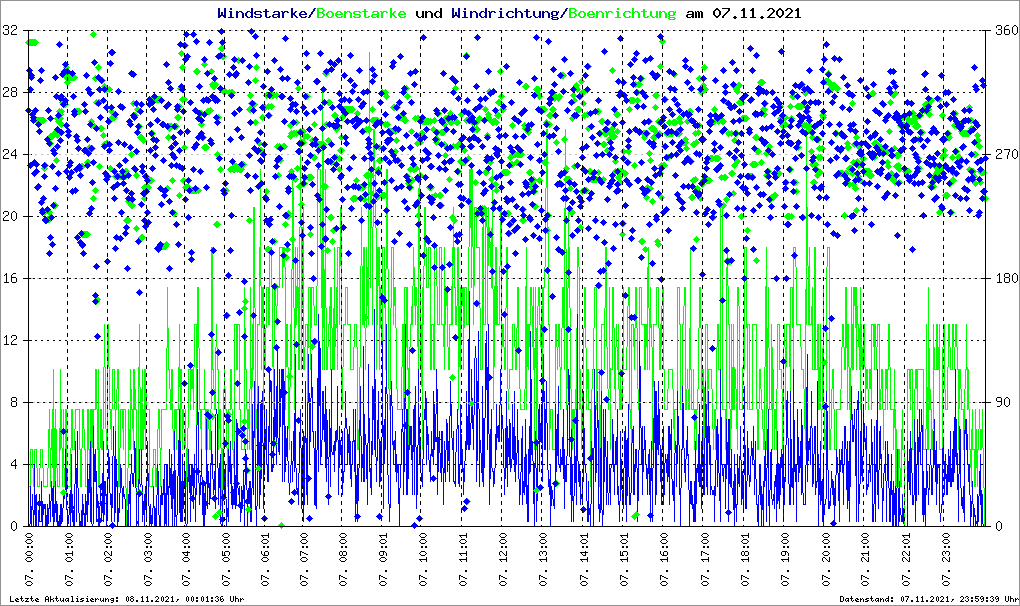Click the '07. 09:01' time axis label
Screen dimensions: 1020x606
tap(383, 559)
